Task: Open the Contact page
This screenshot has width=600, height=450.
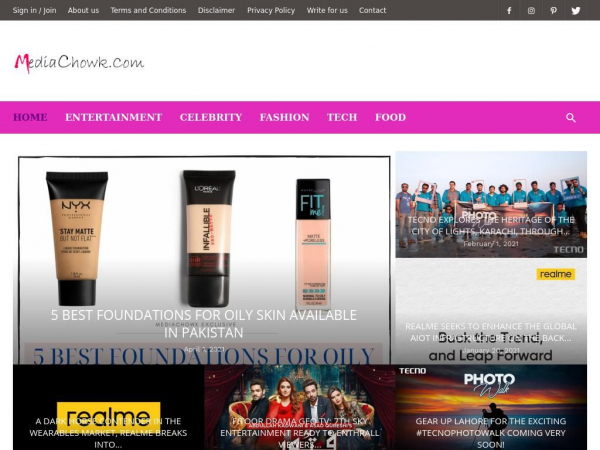Action: coord(372,10)
